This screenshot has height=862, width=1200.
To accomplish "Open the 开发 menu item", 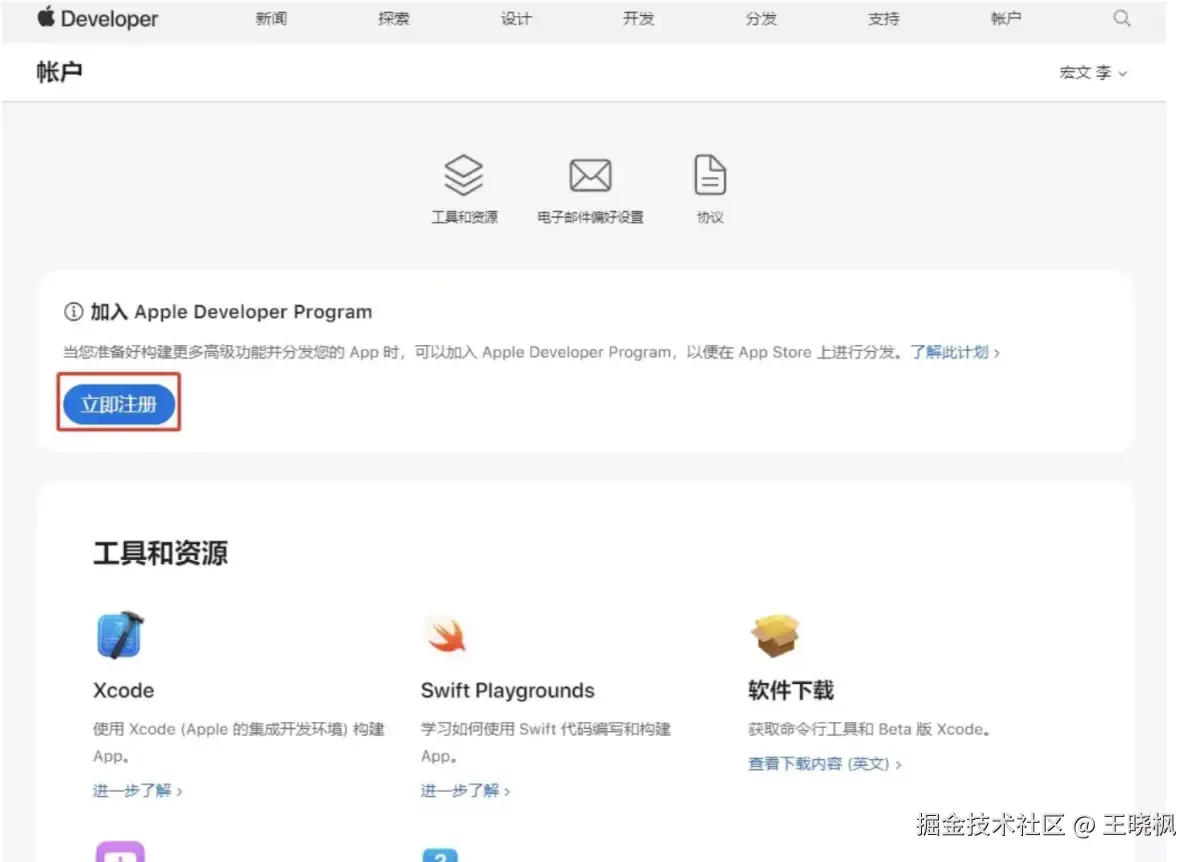I will pyautogui.click(x=638, y=19).
